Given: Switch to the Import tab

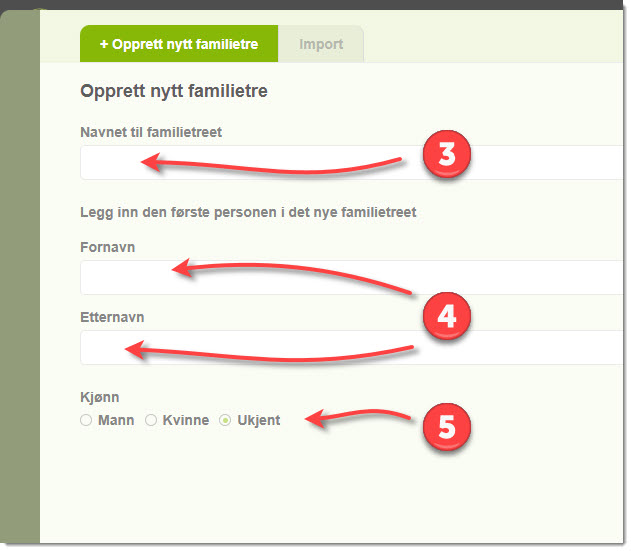Looking at the screenshot, I should pyautogui.click(x=321, y=45).
